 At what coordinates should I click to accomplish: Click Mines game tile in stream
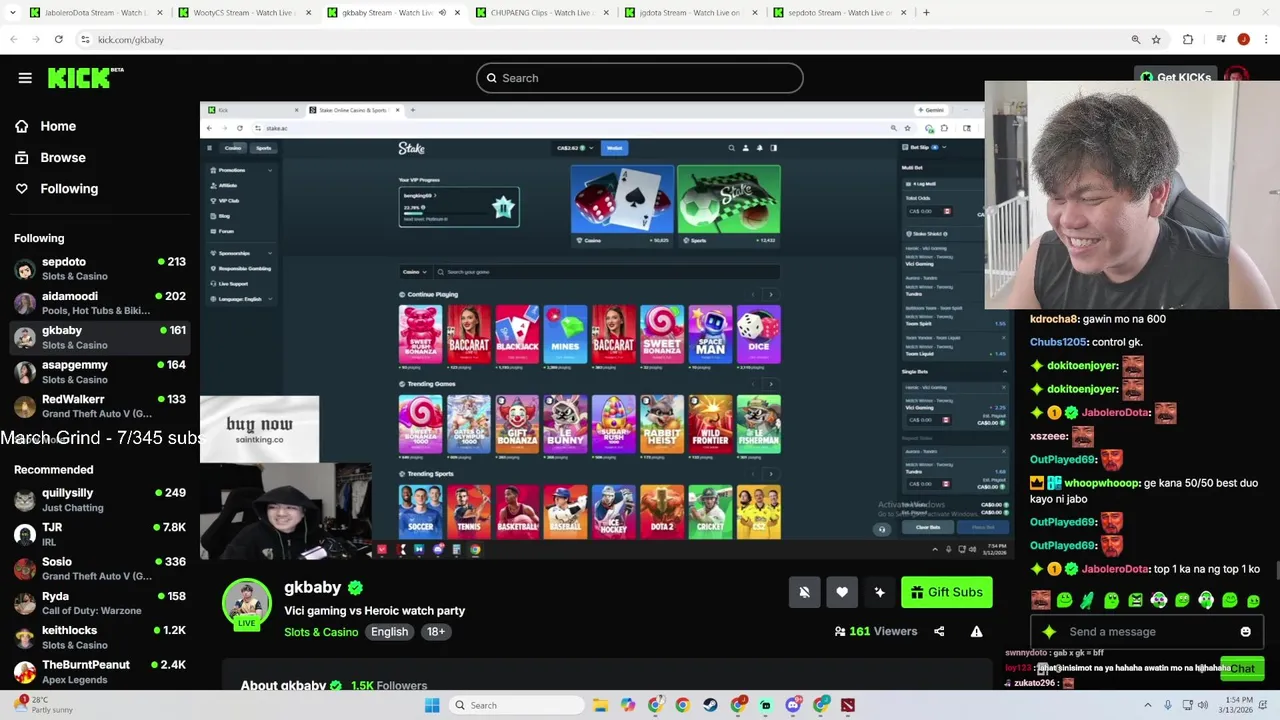565,334
